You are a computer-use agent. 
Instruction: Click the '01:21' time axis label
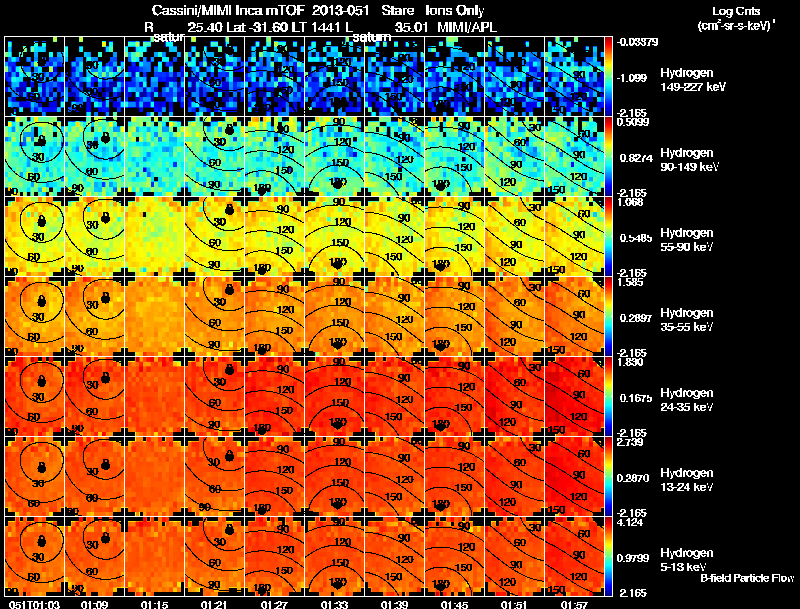pyautogui.click(x=214, y=604)
